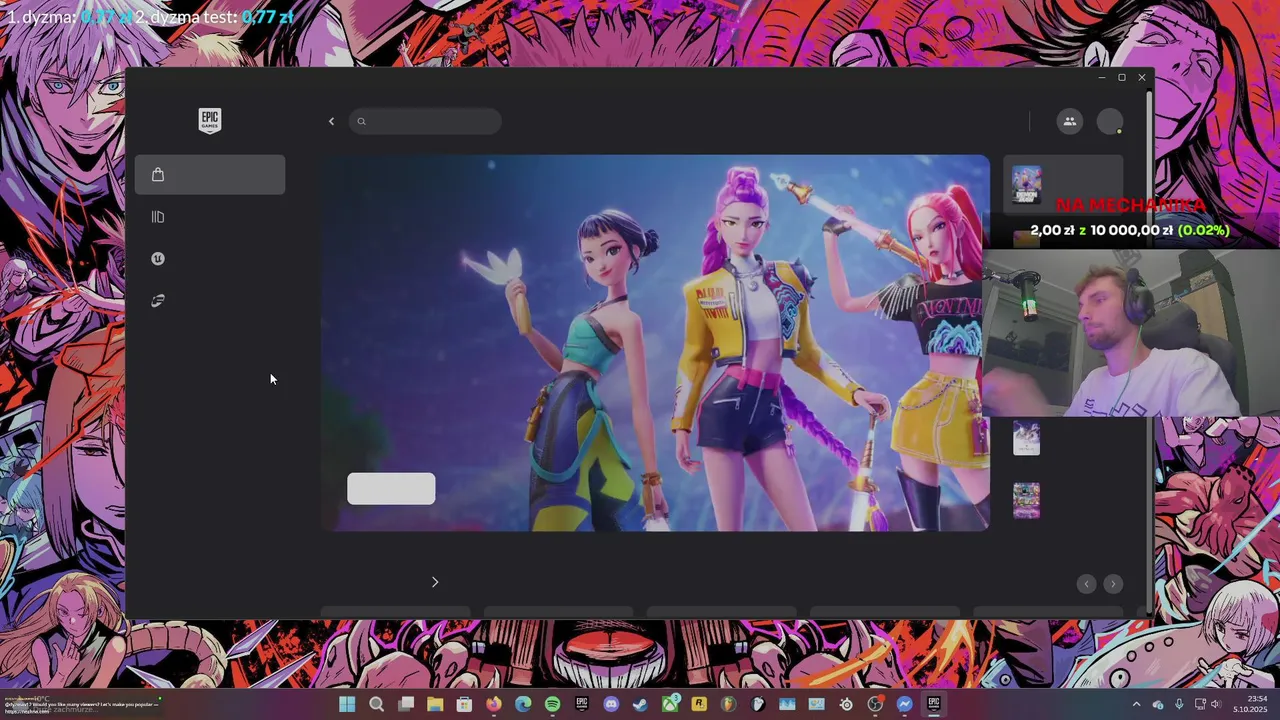
Task: Expand the section chevron below the banner
Action: pyautogui.click(x=435, y=582)
